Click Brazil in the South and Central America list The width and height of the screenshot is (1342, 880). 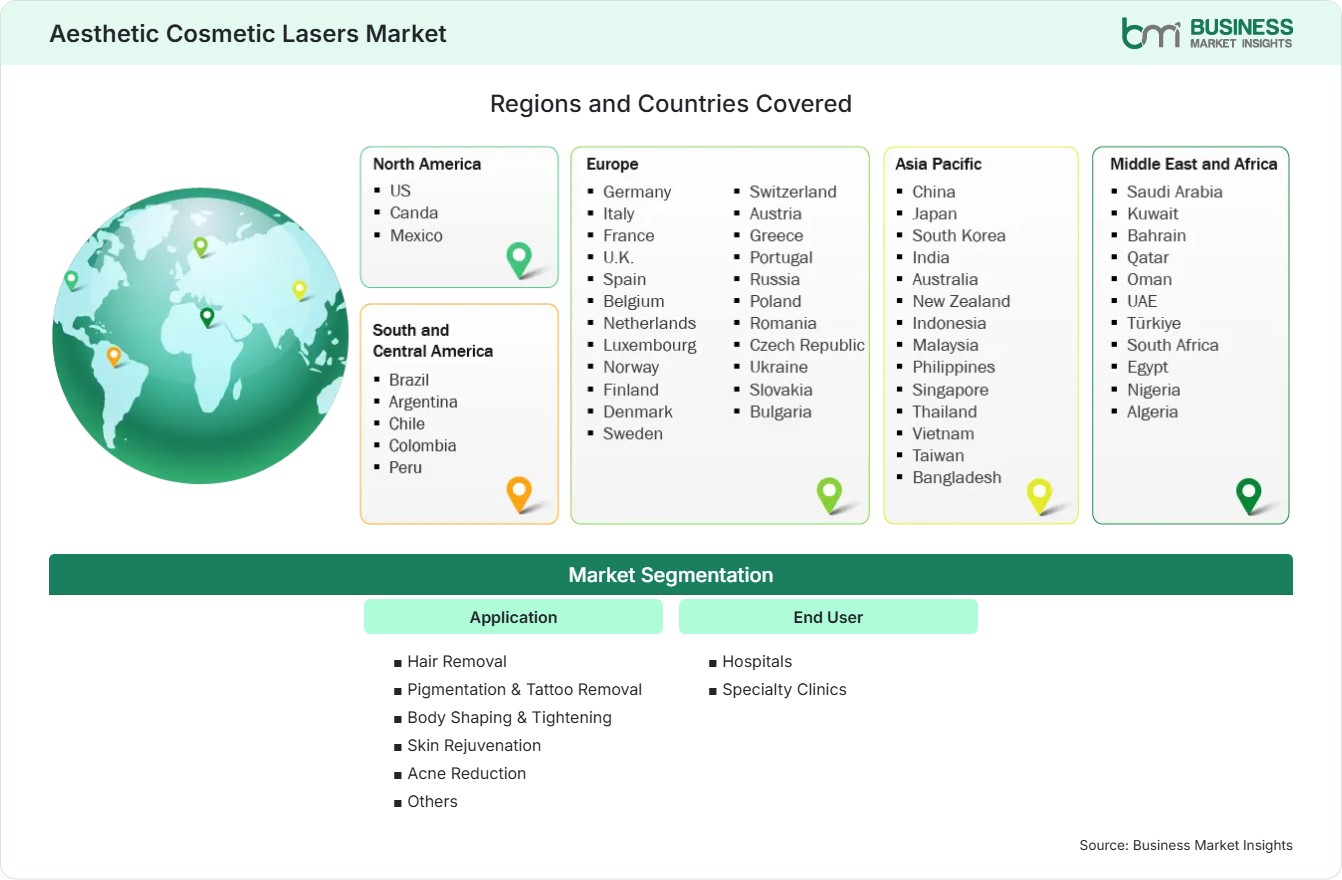pos(409,379)
